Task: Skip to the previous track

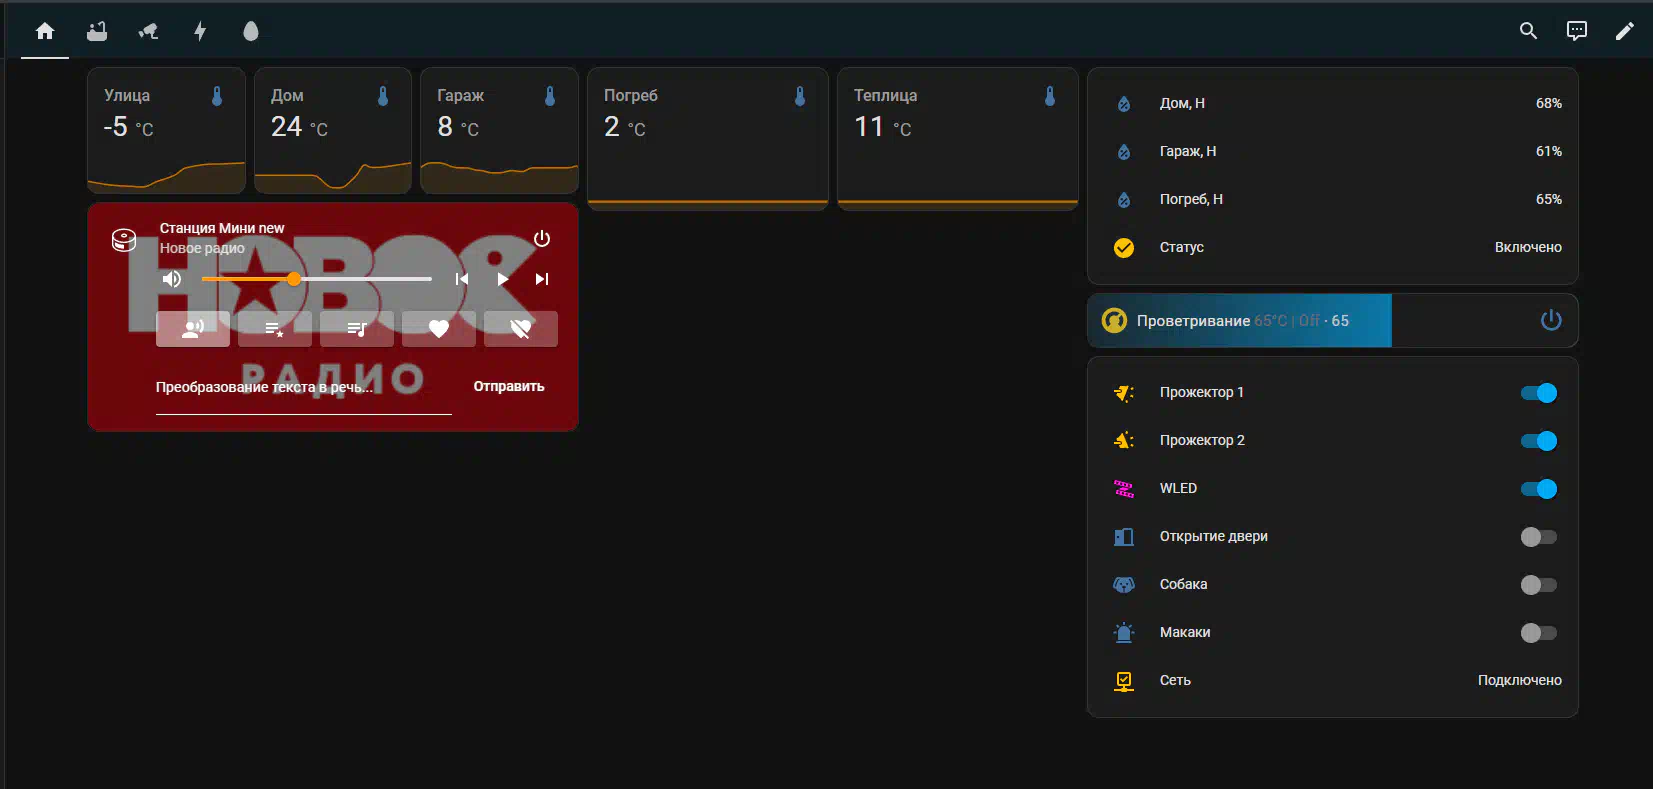Action: [462, 279]
